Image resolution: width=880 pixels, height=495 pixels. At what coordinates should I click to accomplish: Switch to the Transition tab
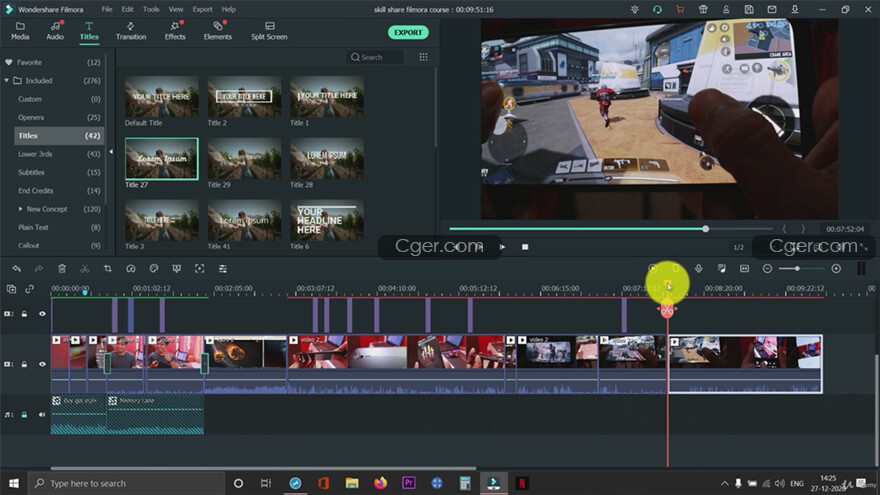coord(131,31)
